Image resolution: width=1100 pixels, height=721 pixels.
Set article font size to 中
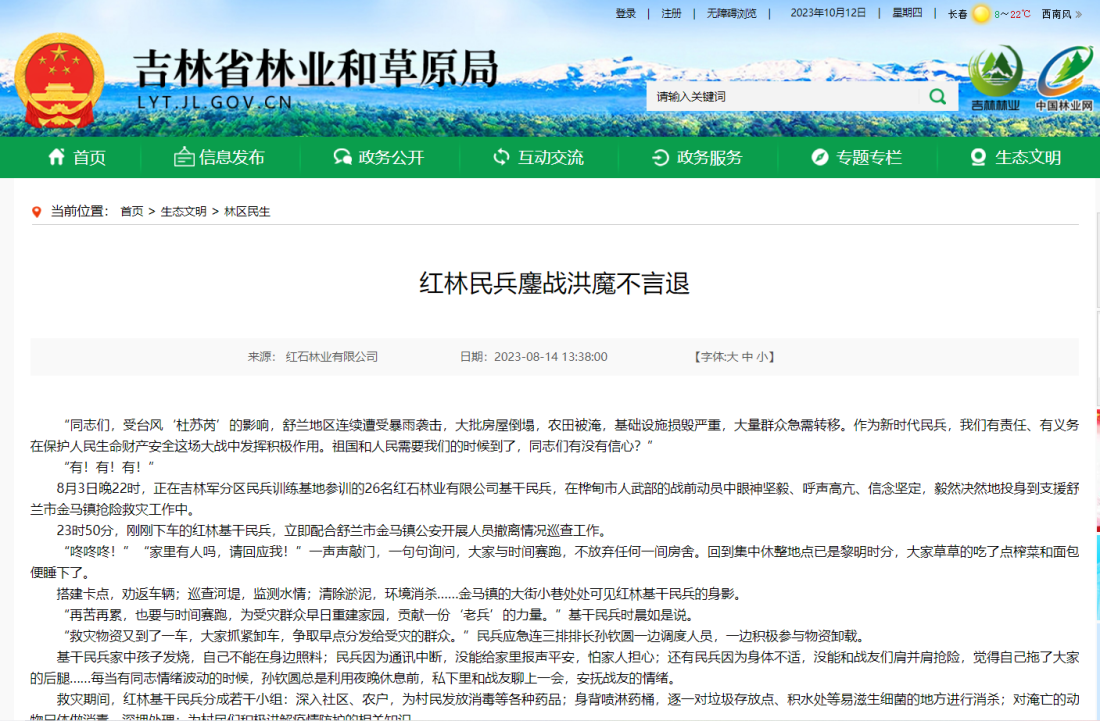click(x=746, y=357)
